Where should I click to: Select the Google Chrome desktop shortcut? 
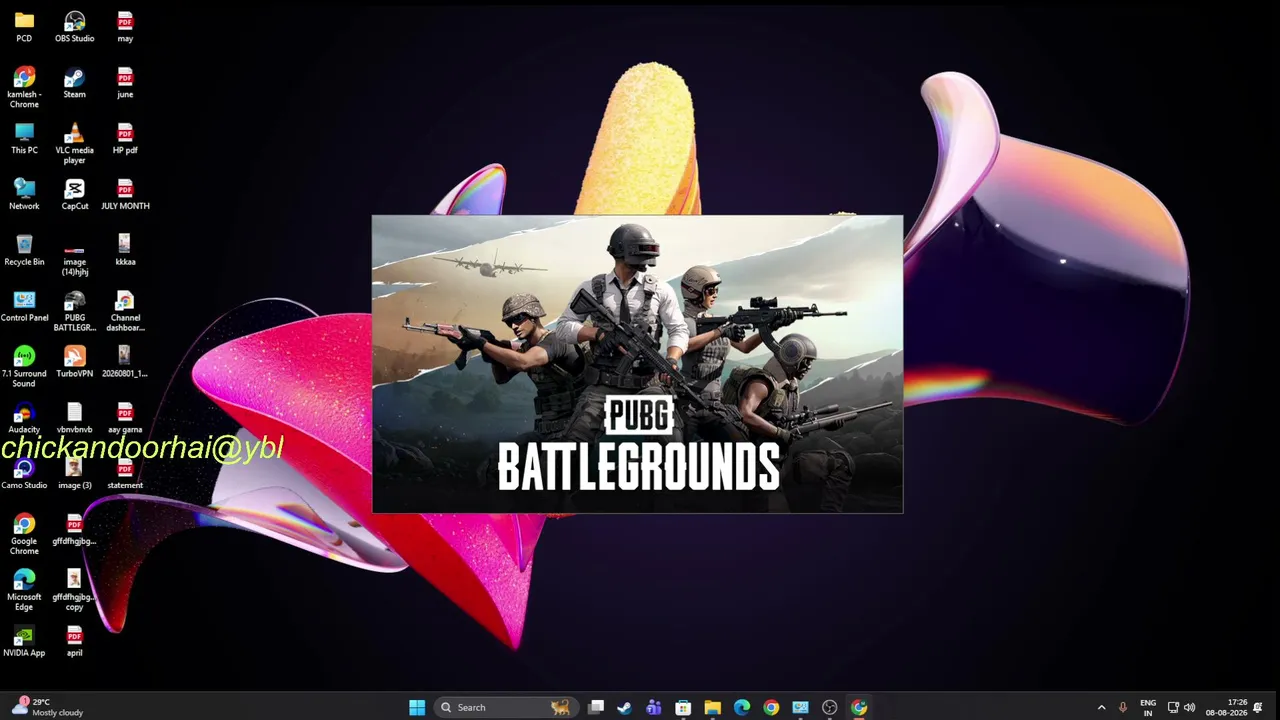pos(24,535)
